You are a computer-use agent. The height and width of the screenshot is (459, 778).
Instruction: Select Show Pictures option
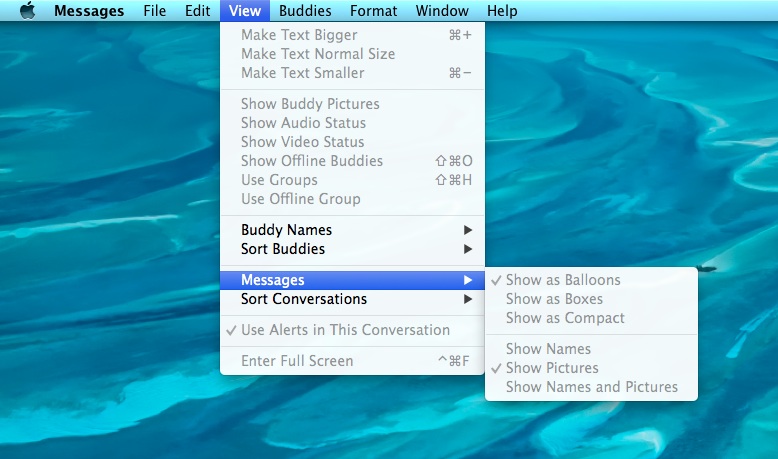591,368
